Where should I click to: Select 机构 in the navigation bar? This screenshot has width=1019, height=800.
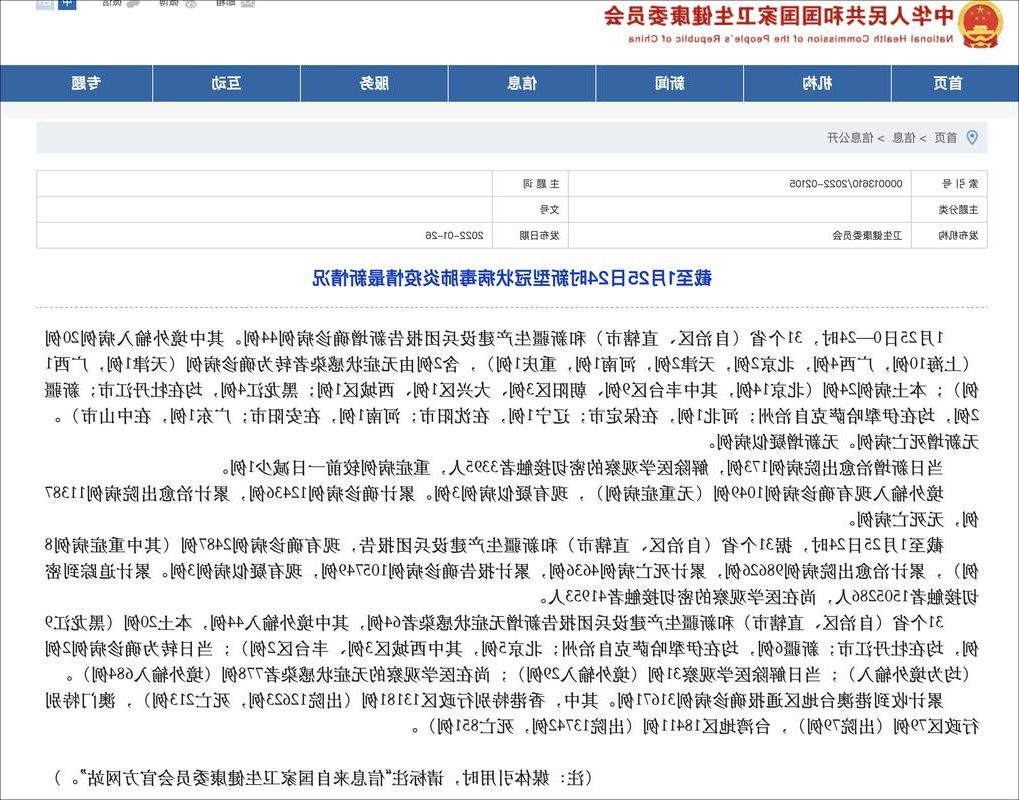point(817,84)
